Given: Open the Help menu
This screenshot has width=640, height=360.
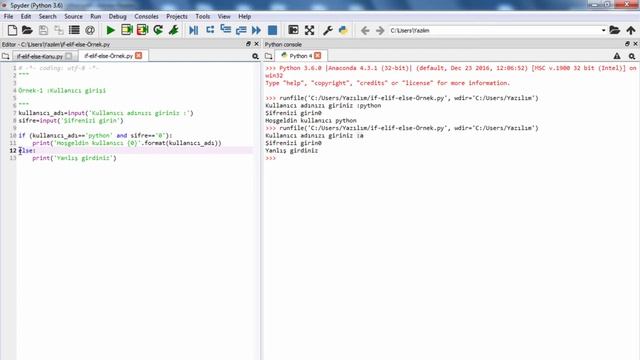Looking at the screenshot, I should pos(244,16).
